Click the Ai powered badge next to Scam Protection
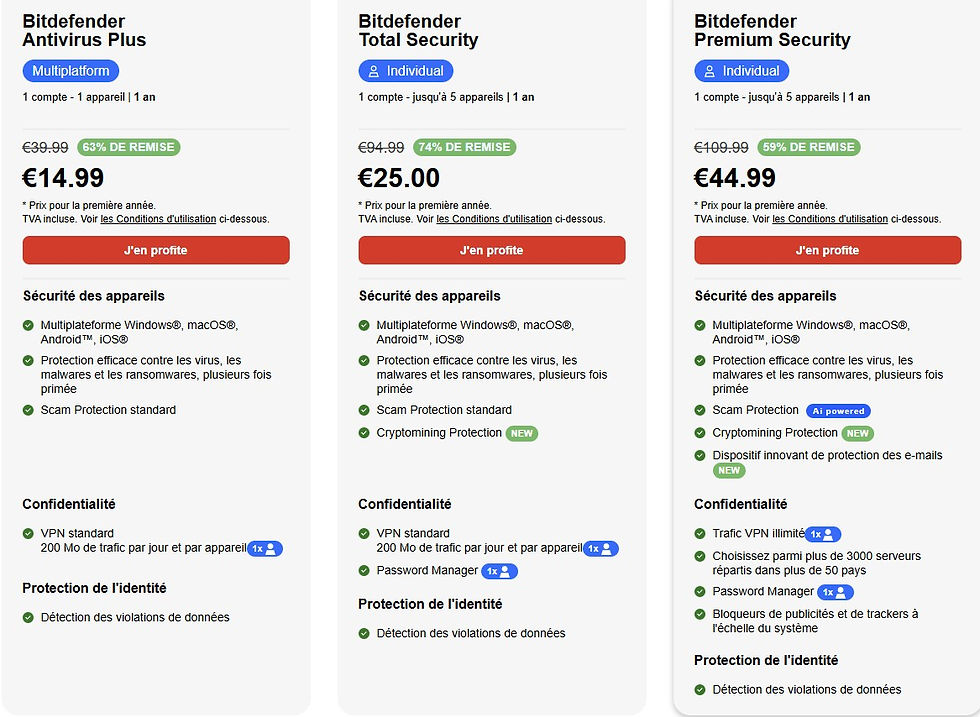 pos(838,411)
